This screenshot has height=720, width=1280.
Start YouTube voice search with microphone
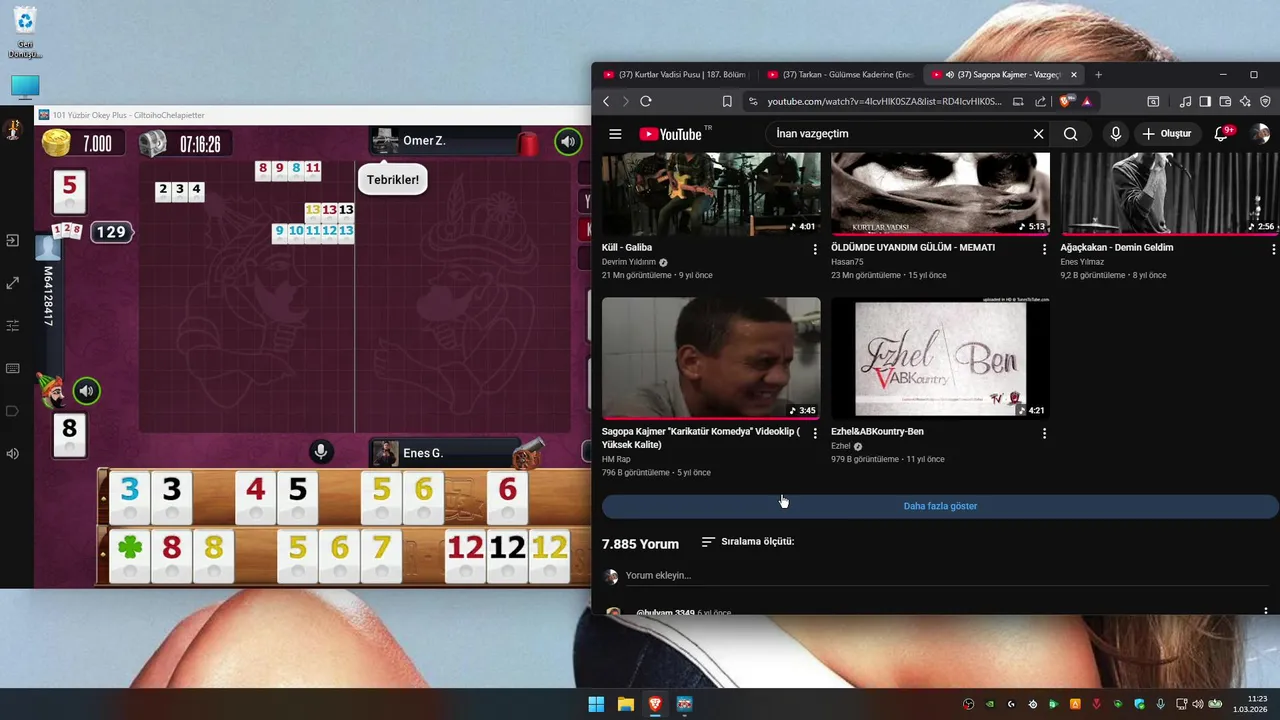[x=1115, y=134]
